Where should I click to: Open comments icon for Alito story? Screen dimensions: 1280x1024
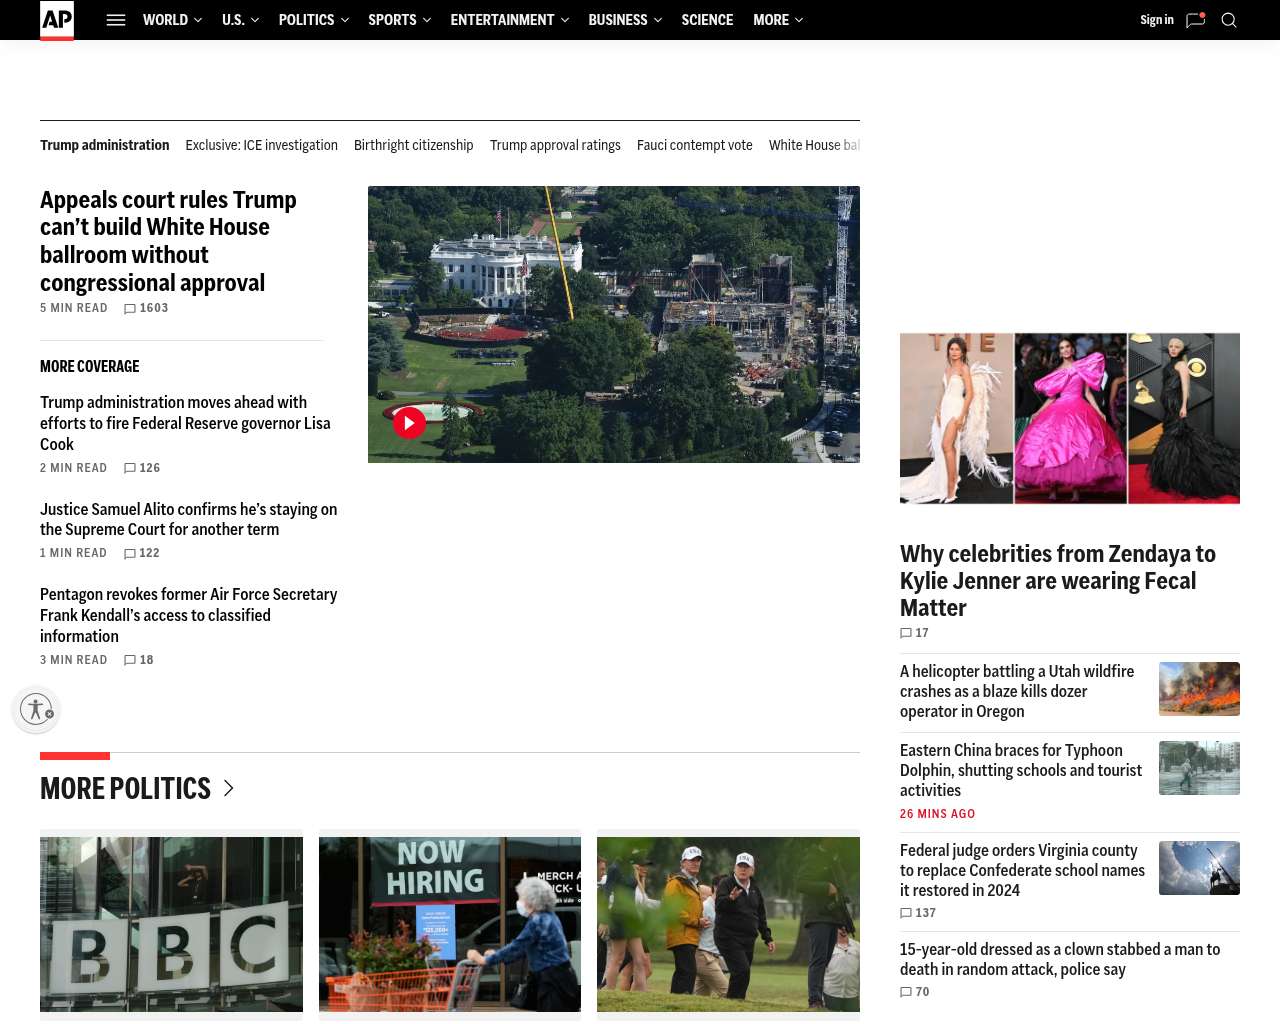pyautogui.click(x=130, y=553)
